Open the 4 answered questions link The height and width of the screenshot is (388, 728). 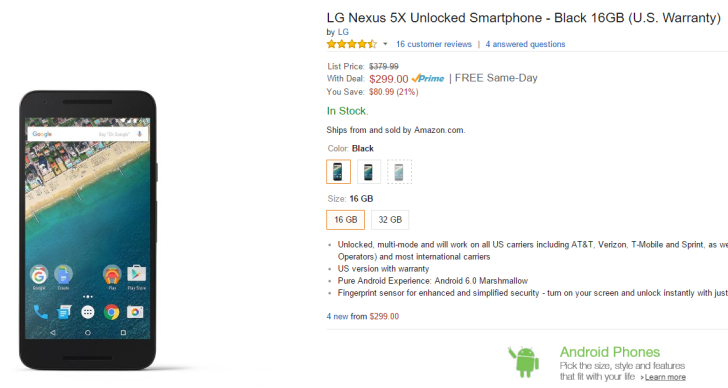(x=525, y=44)
